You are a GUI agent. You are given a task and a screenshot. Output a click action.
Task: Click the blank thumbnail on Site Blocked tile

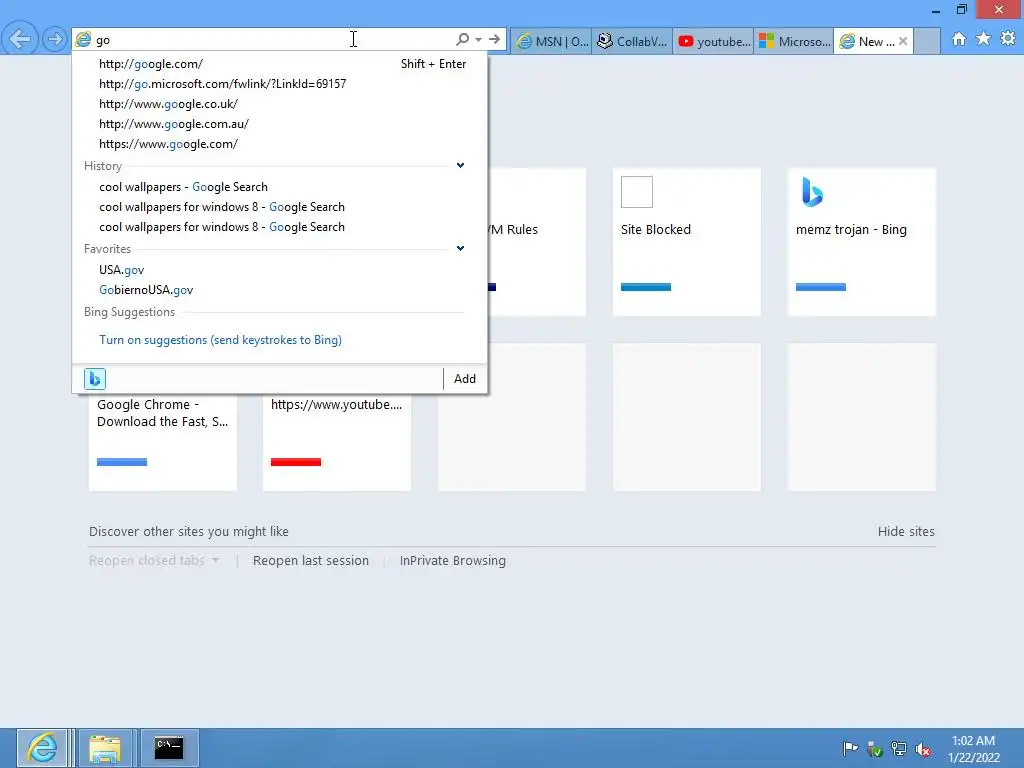(637, 192)
